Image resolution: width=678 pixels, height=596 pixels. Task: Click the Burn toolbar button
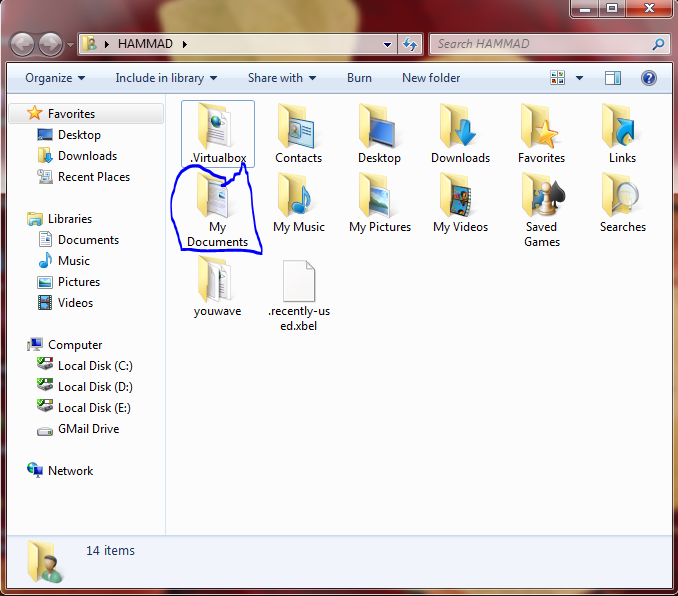pyautogui.click(x=359, y=78)
